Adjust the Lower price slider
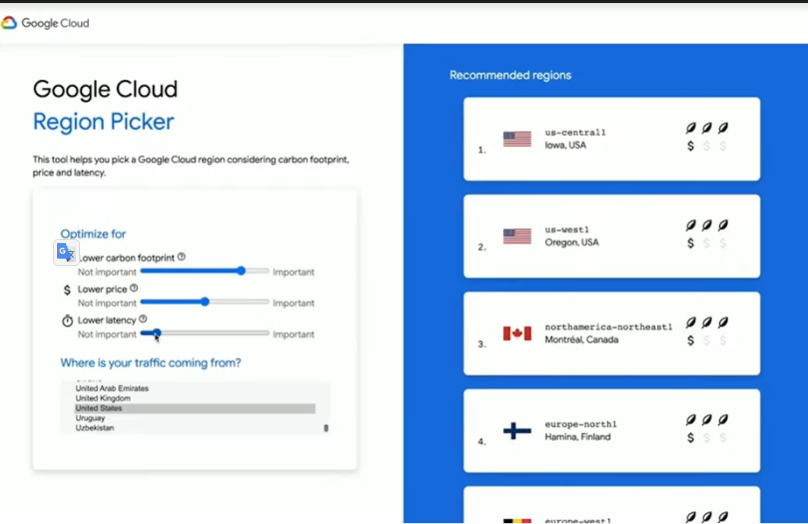The height and width of the screenshot is (524, 808). click(x=205, y=301)
